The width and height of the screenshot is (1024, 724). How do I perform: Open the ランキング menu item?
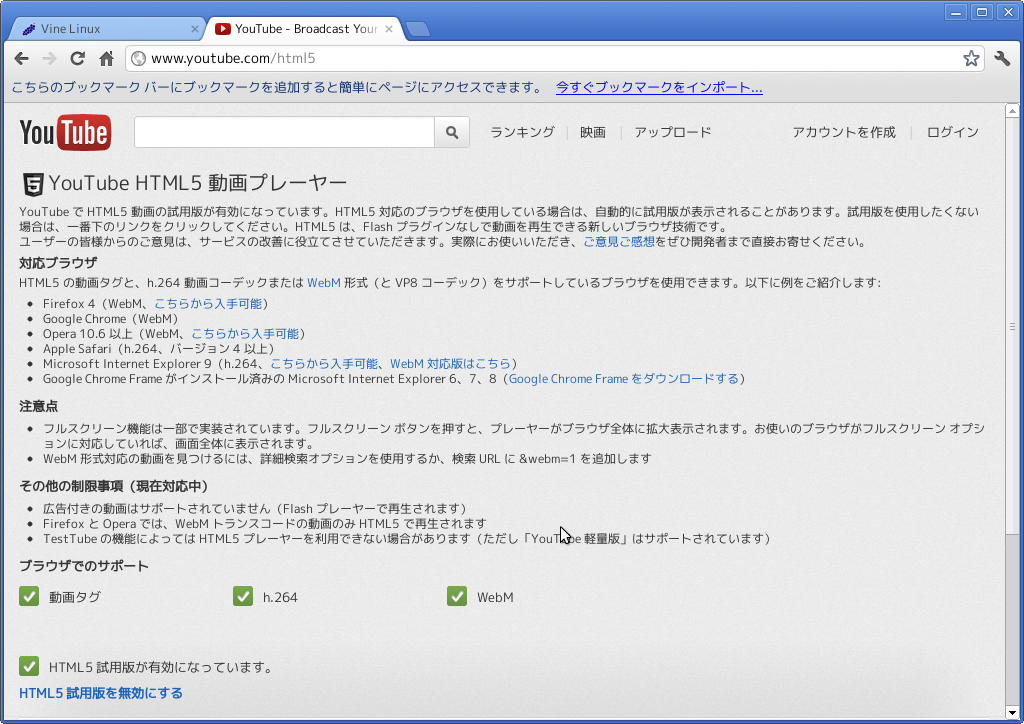point(522,133)
